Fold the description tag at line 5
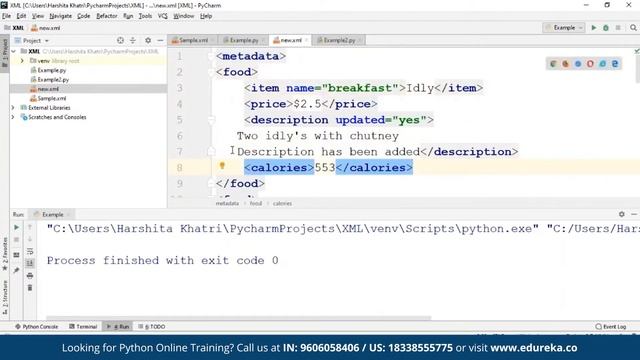Viewport: 640px width, 360px height. [211, 120]
